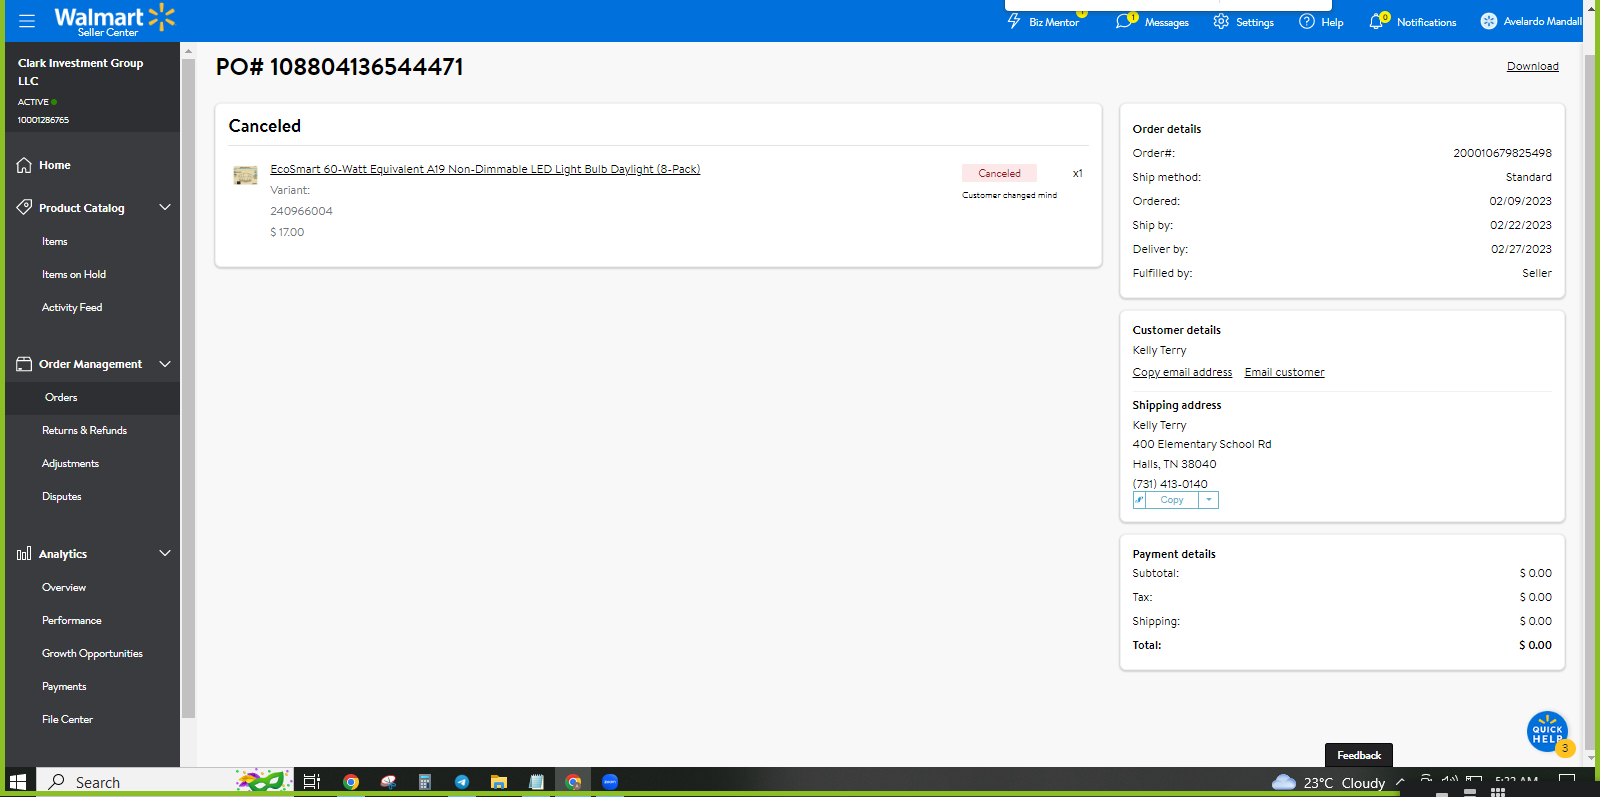Click the weather cloud icon in taskbar
Image resolution: width=1600 pixels, height=797 pixels.
point(1284,782)
